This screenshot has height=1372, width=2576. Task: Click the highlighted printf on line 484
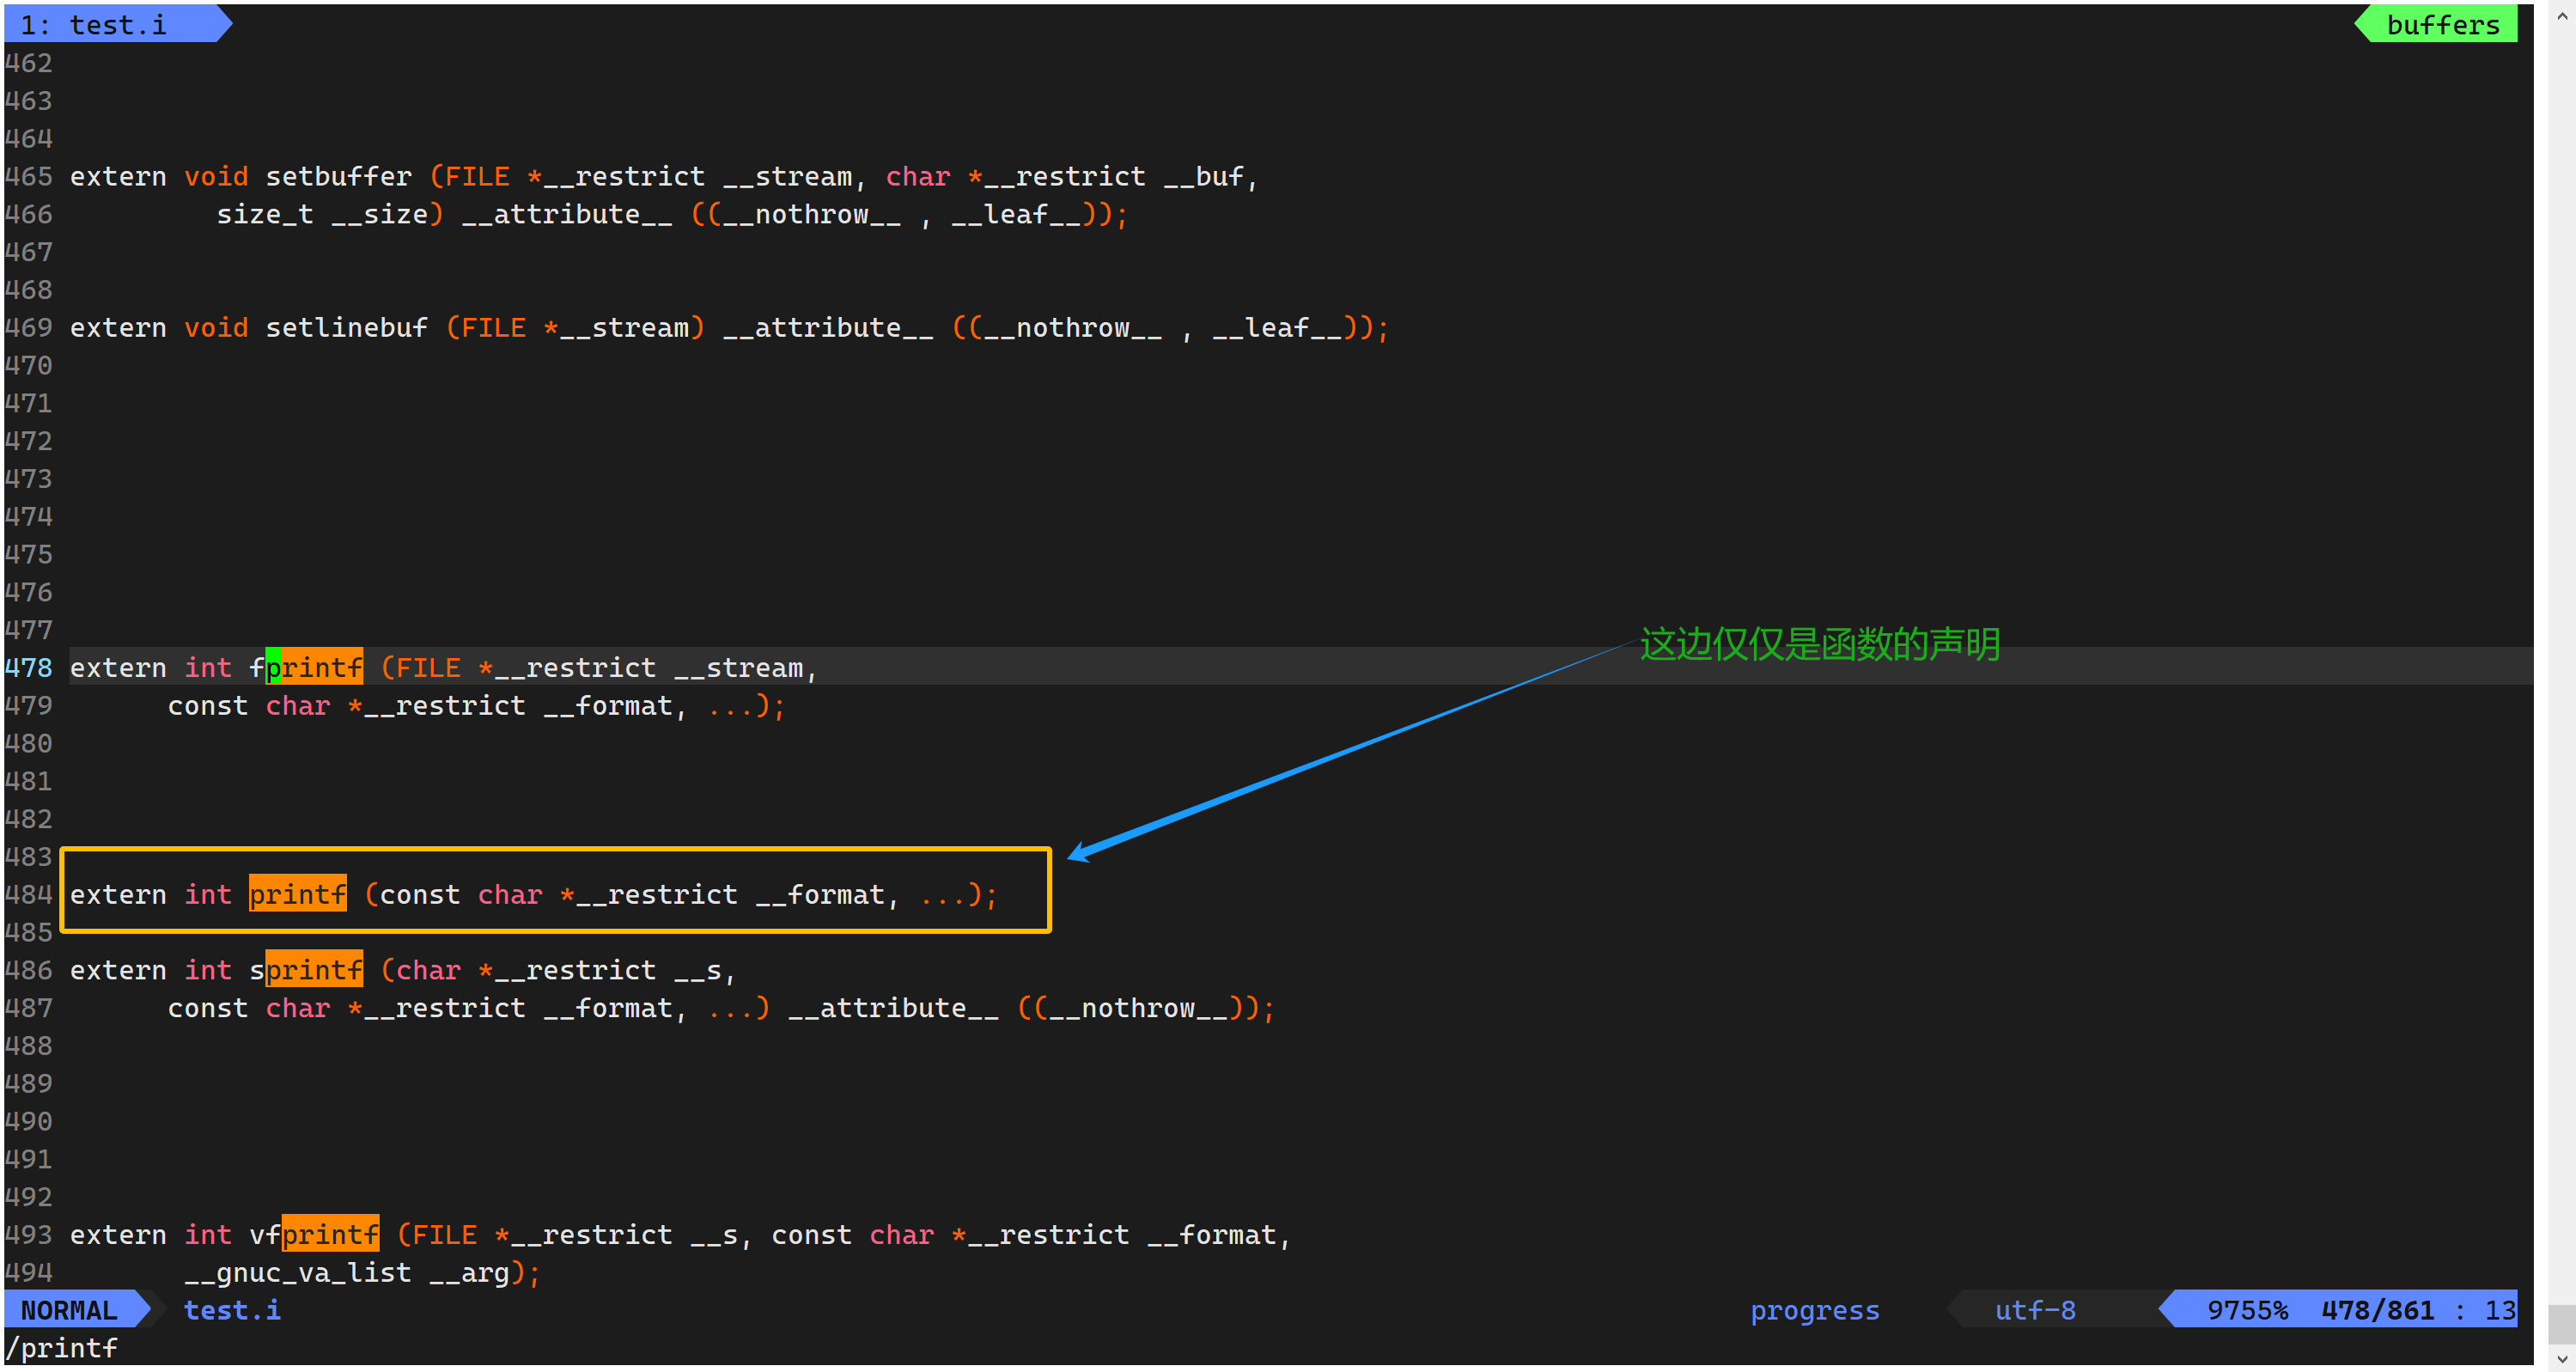point(298,894)
